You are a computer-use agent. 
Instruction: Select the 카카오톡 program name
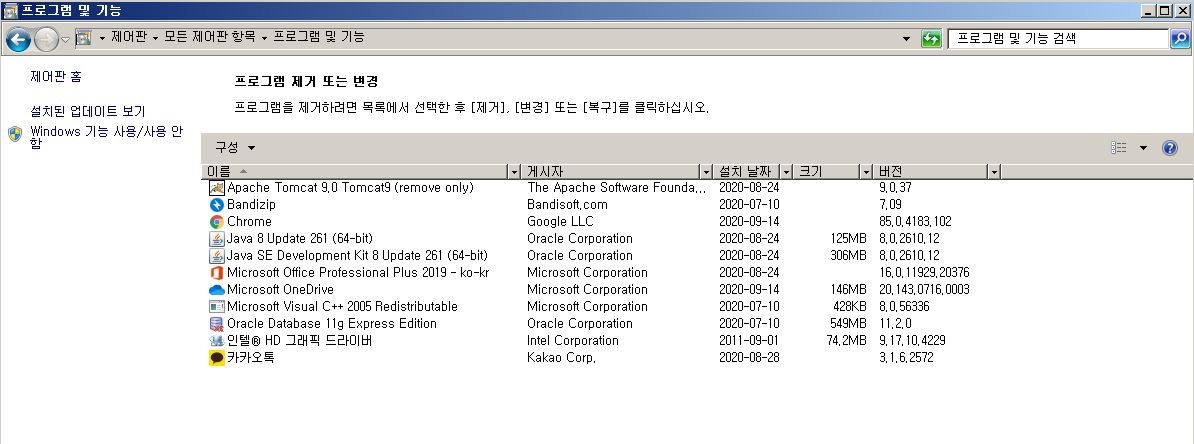tap(251, 357)
